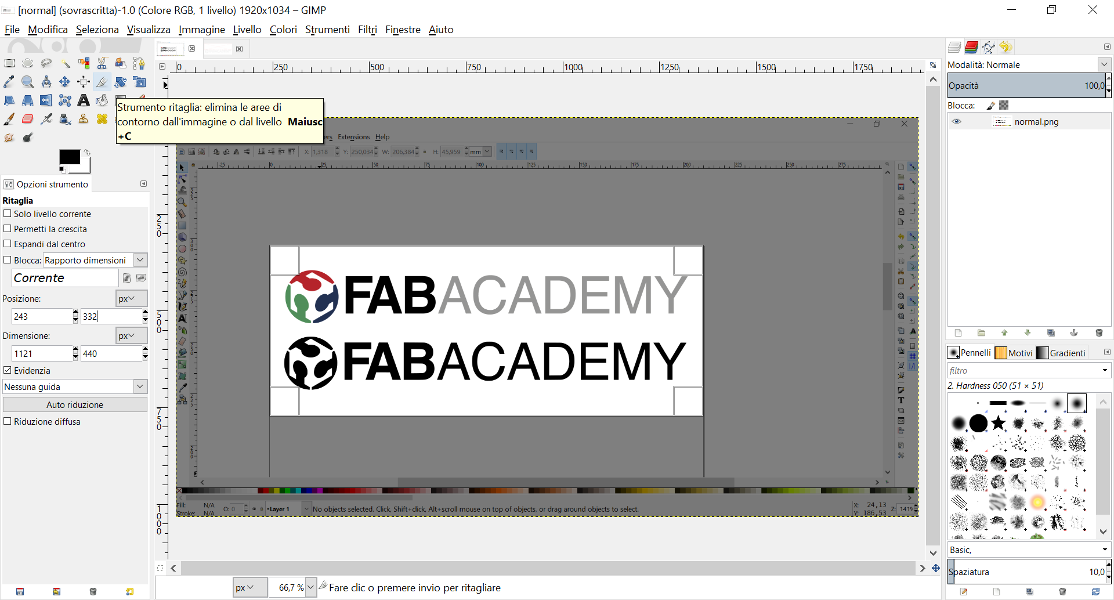This screenshot has width=1114, height=600.
Task: Select the Crop knife tool
Action: pos(102,82)
